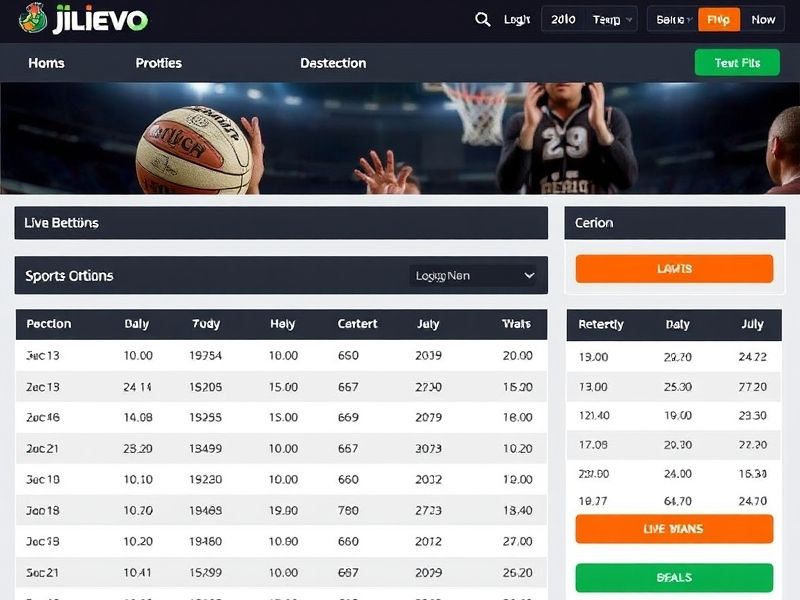Go to the Homs navigation tab
The image size is (800, 600).
pos(46,63)
